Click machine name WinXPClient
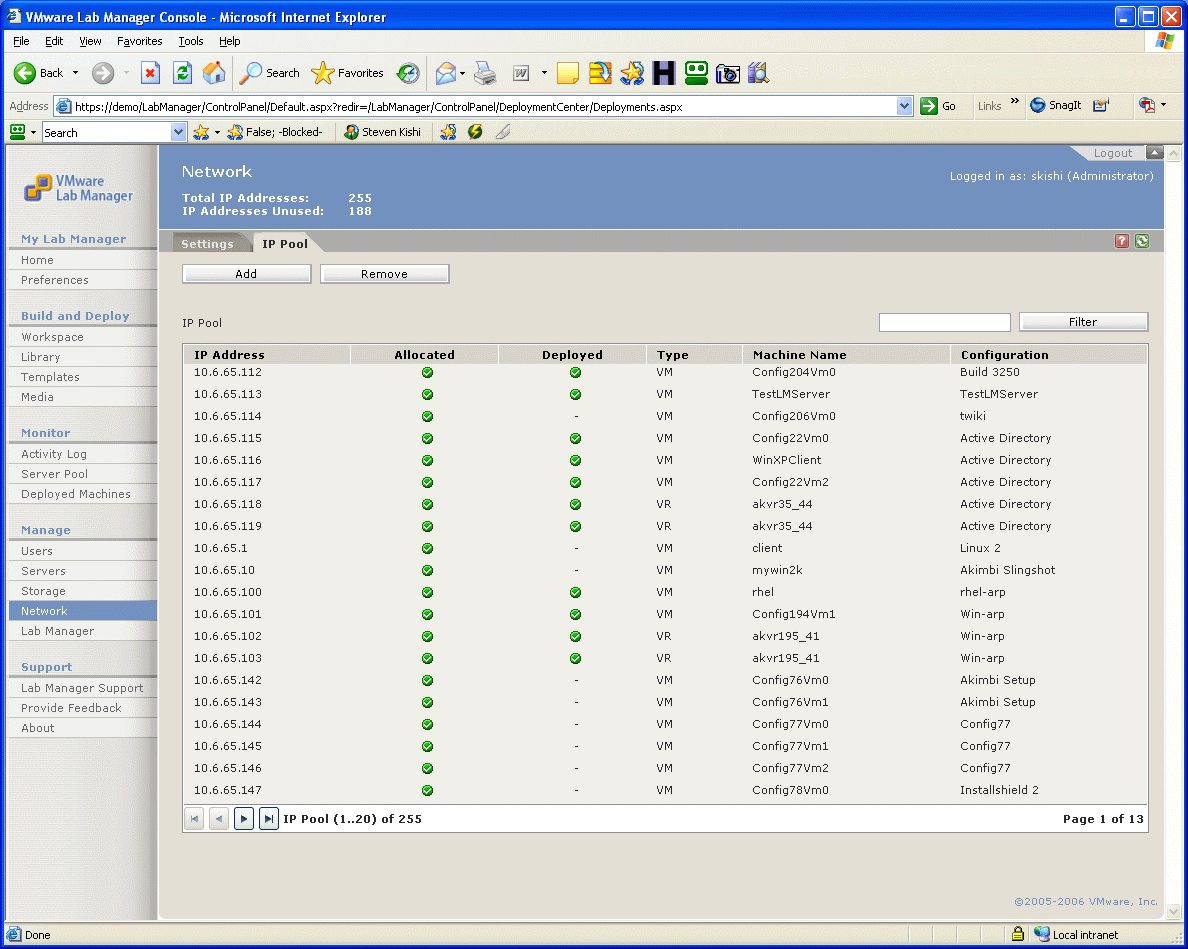Screen dimensions: 1188x949 point(786,460)
